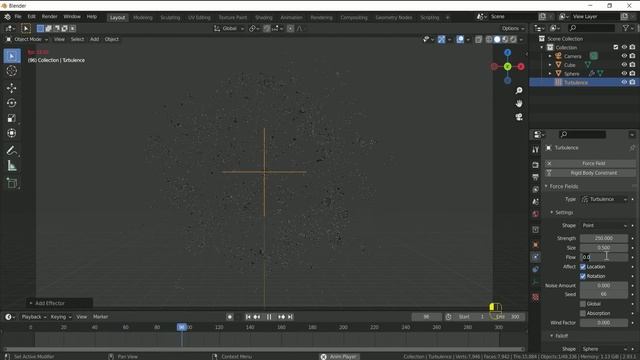Open the Window menu

point(72,17)
